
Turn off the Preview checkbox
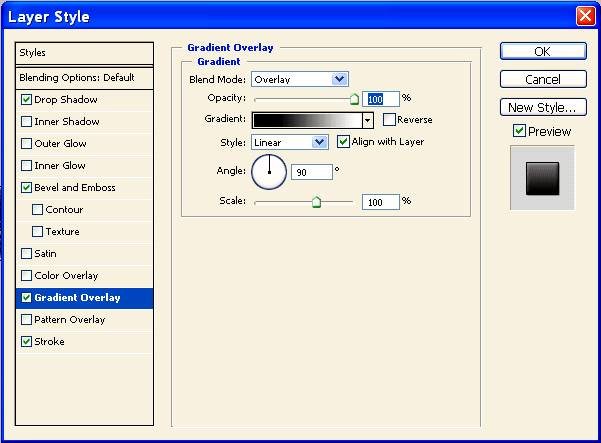(519, 131)
